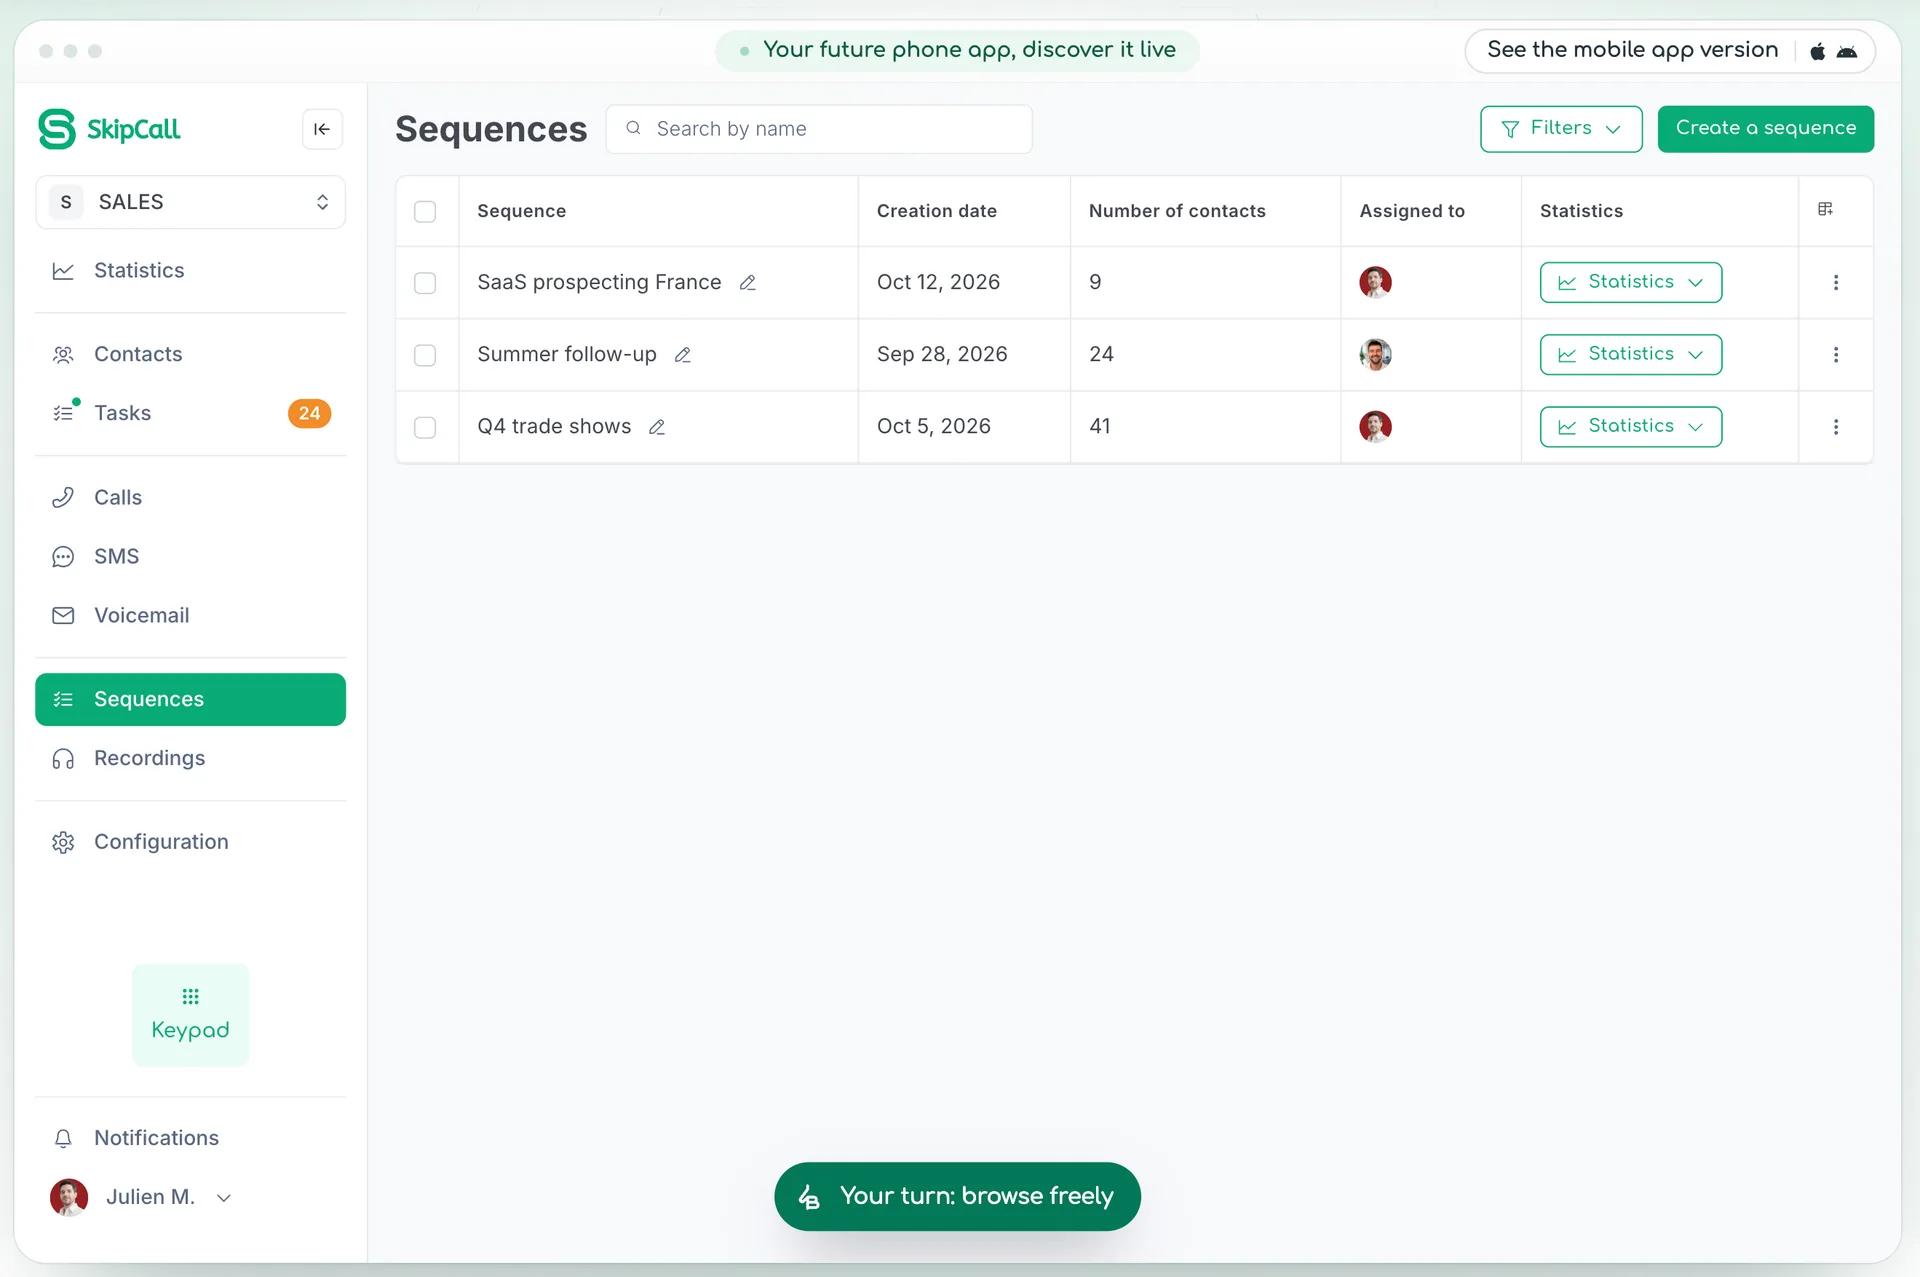Click the Search by name field
1920x1277 pixels.
coord(819,129)
